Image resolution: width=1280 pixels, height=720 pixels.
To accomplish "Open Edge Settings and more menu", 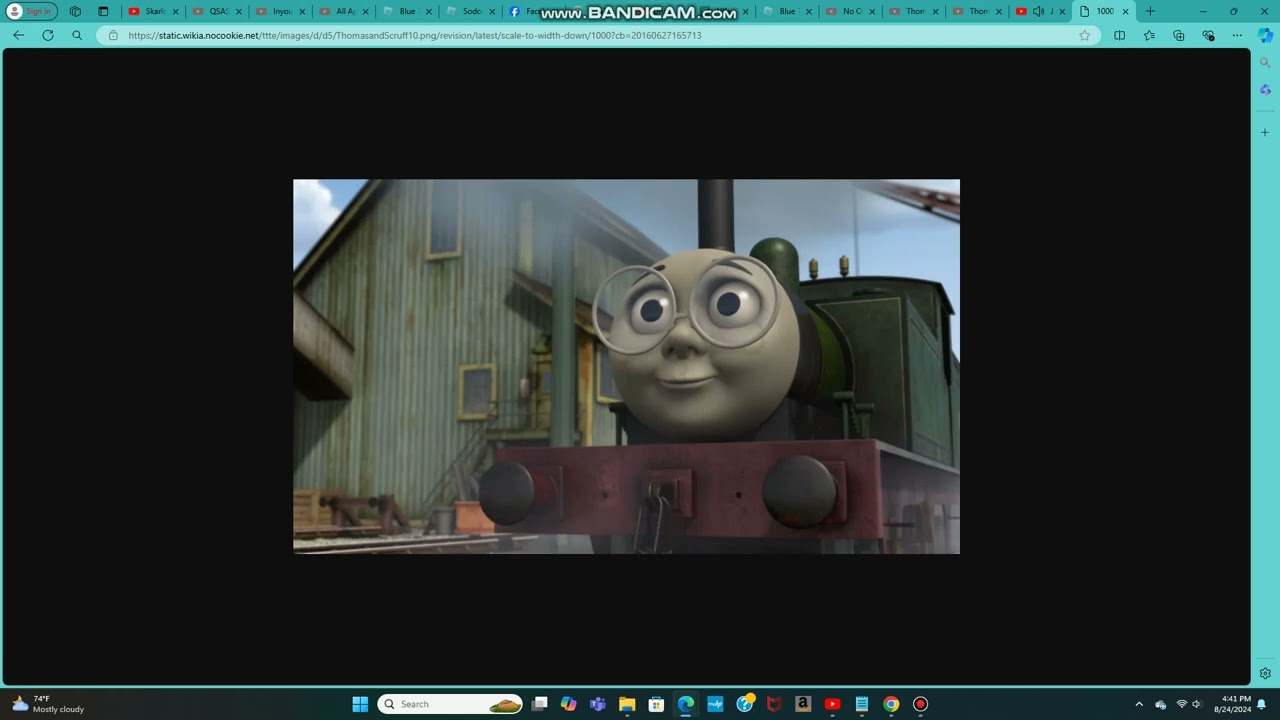I will tap(1237, 35).
